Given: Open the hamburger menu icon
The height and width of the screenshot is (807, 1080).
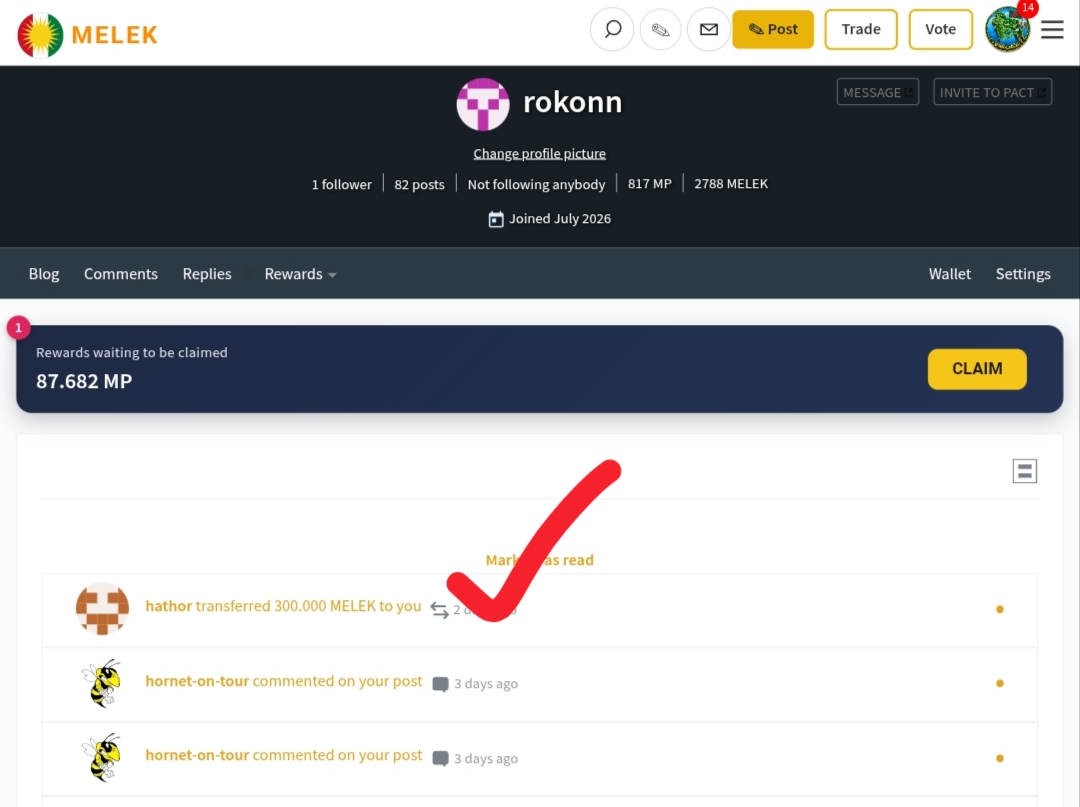Looking at the screenshot, I should point(1052,30).
